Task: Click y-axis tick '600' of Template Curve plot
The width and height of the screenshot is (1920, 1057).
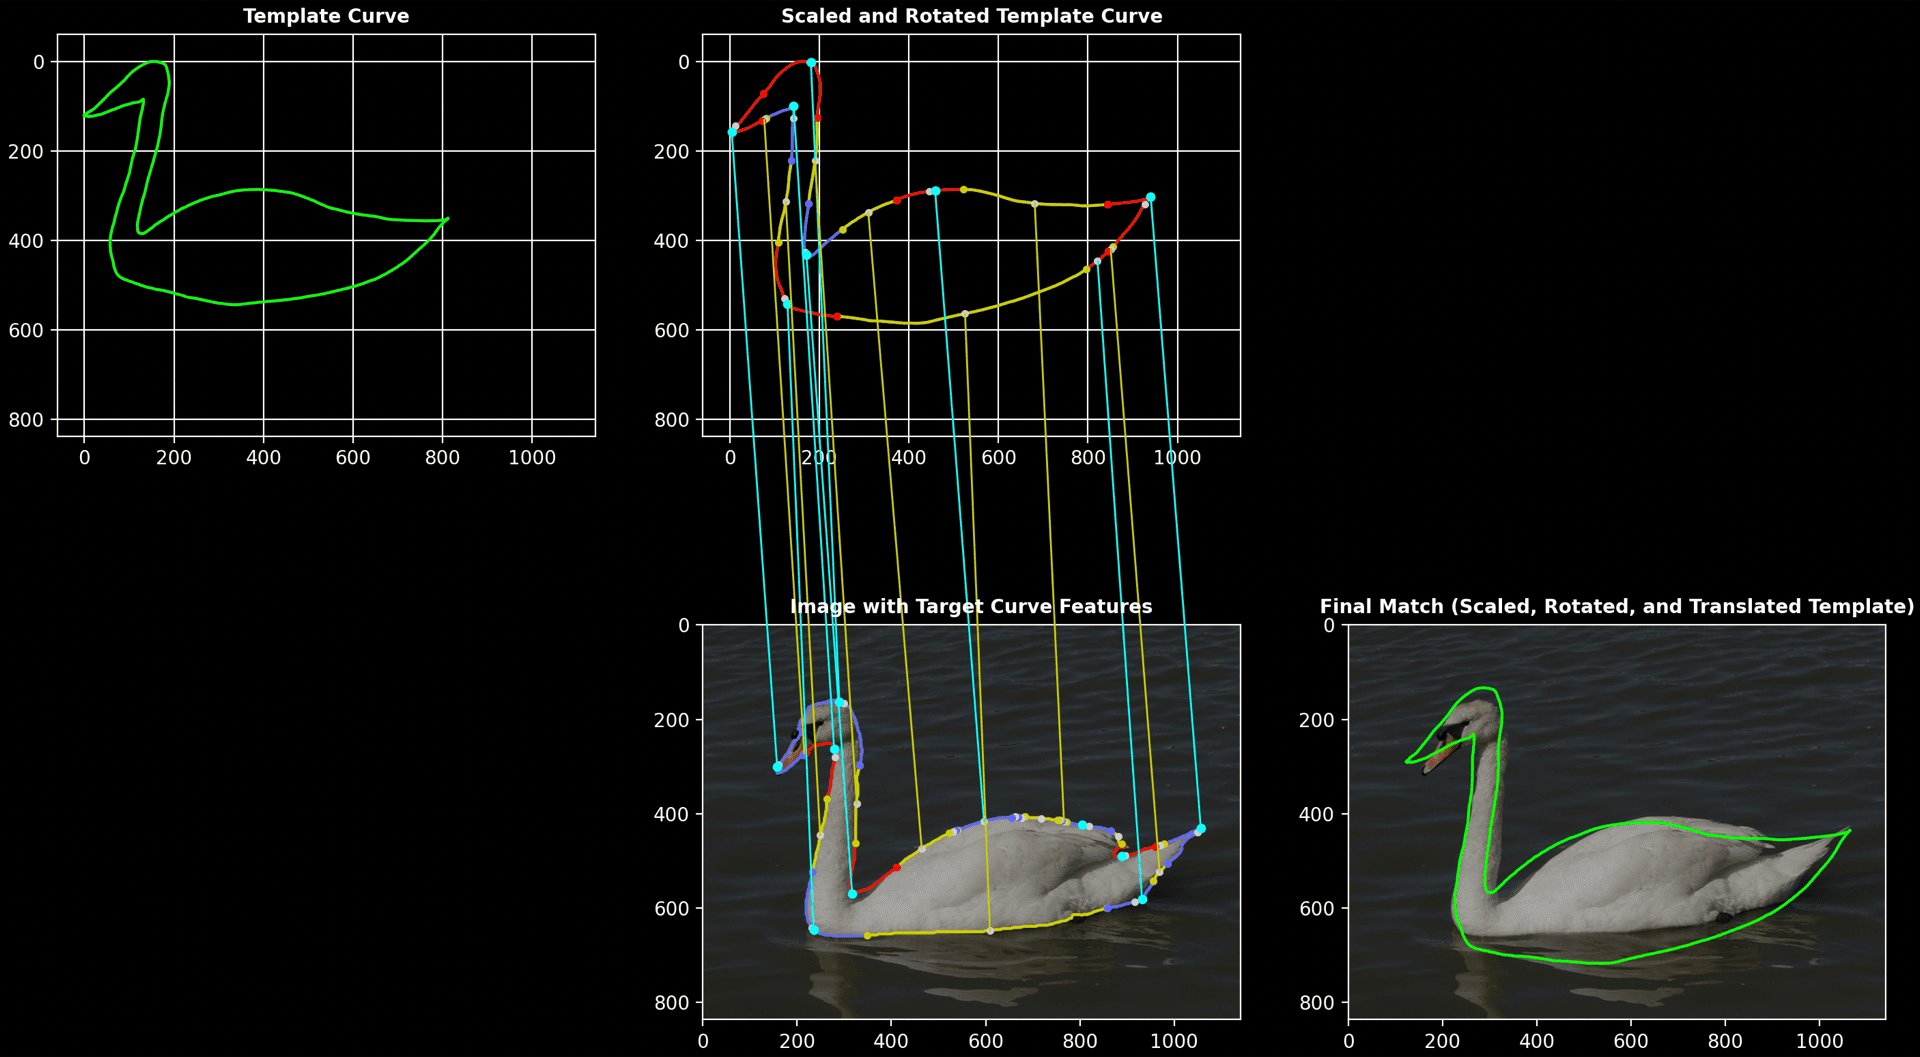Action: tap(26, 330)
